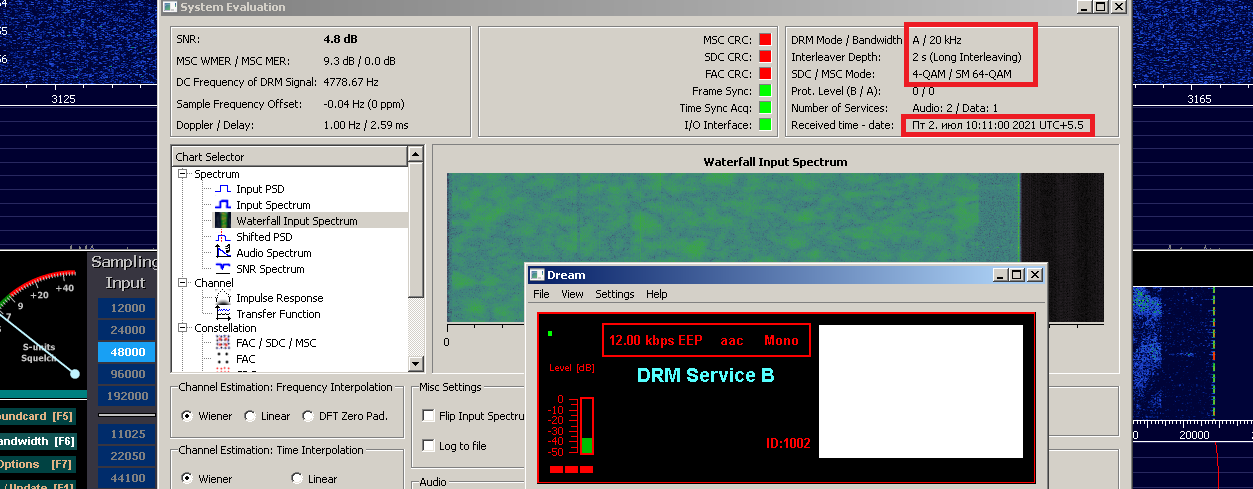1253x489 pixels.
Task: Select FAC / SDC / MSC constellation icon
Action: pos(223,343)
